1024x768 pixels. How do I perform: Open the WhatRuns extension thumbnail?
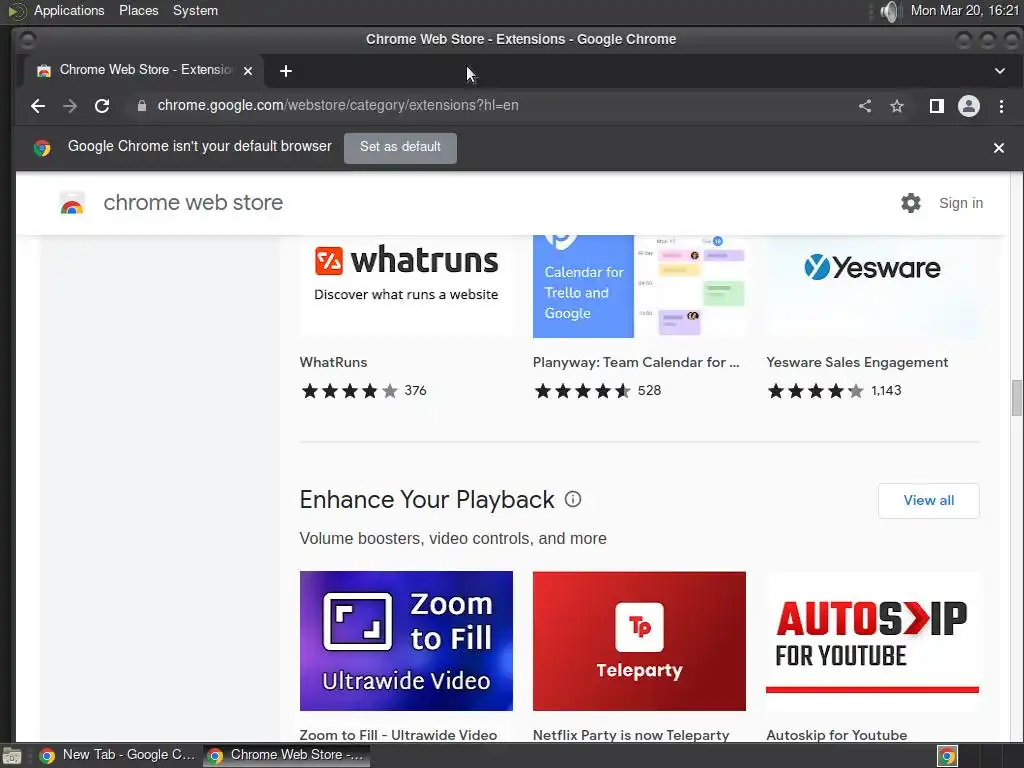tap(406, 286)
